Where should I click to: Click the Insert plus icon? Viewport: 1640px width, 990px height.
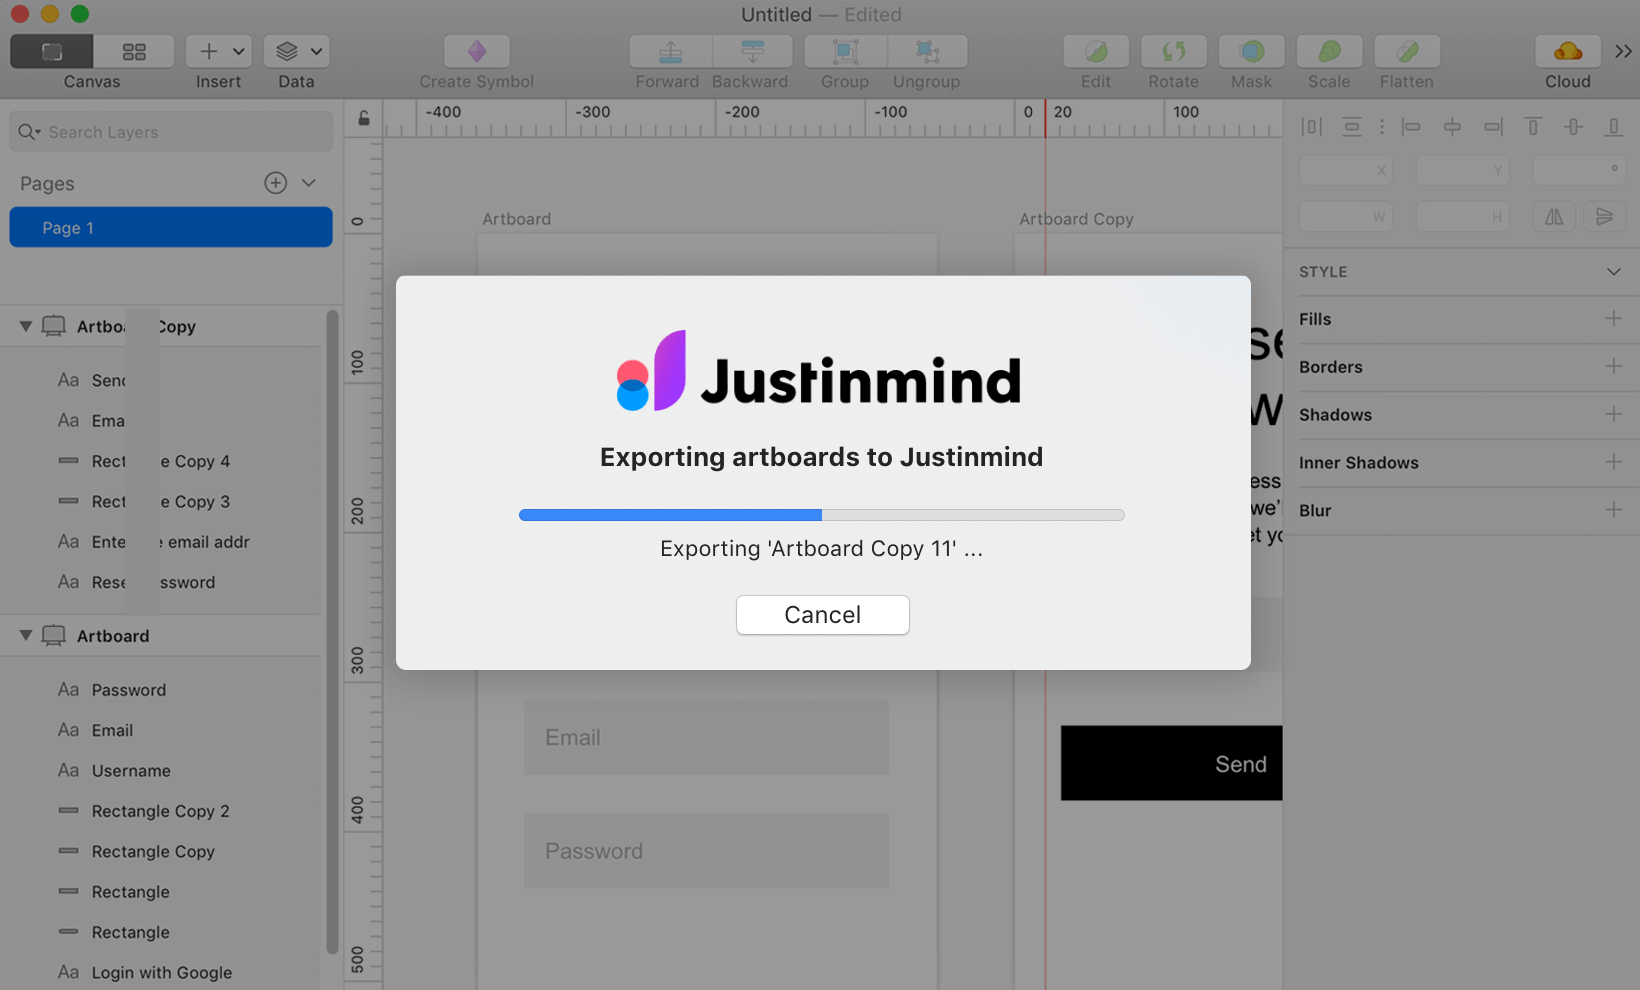tap(208, 52)
